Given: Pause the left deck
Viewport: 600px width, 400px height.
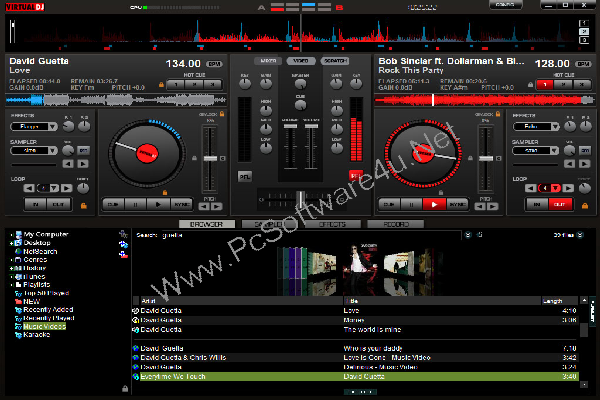Looking at the screenshot, I should tap(135, 204).
